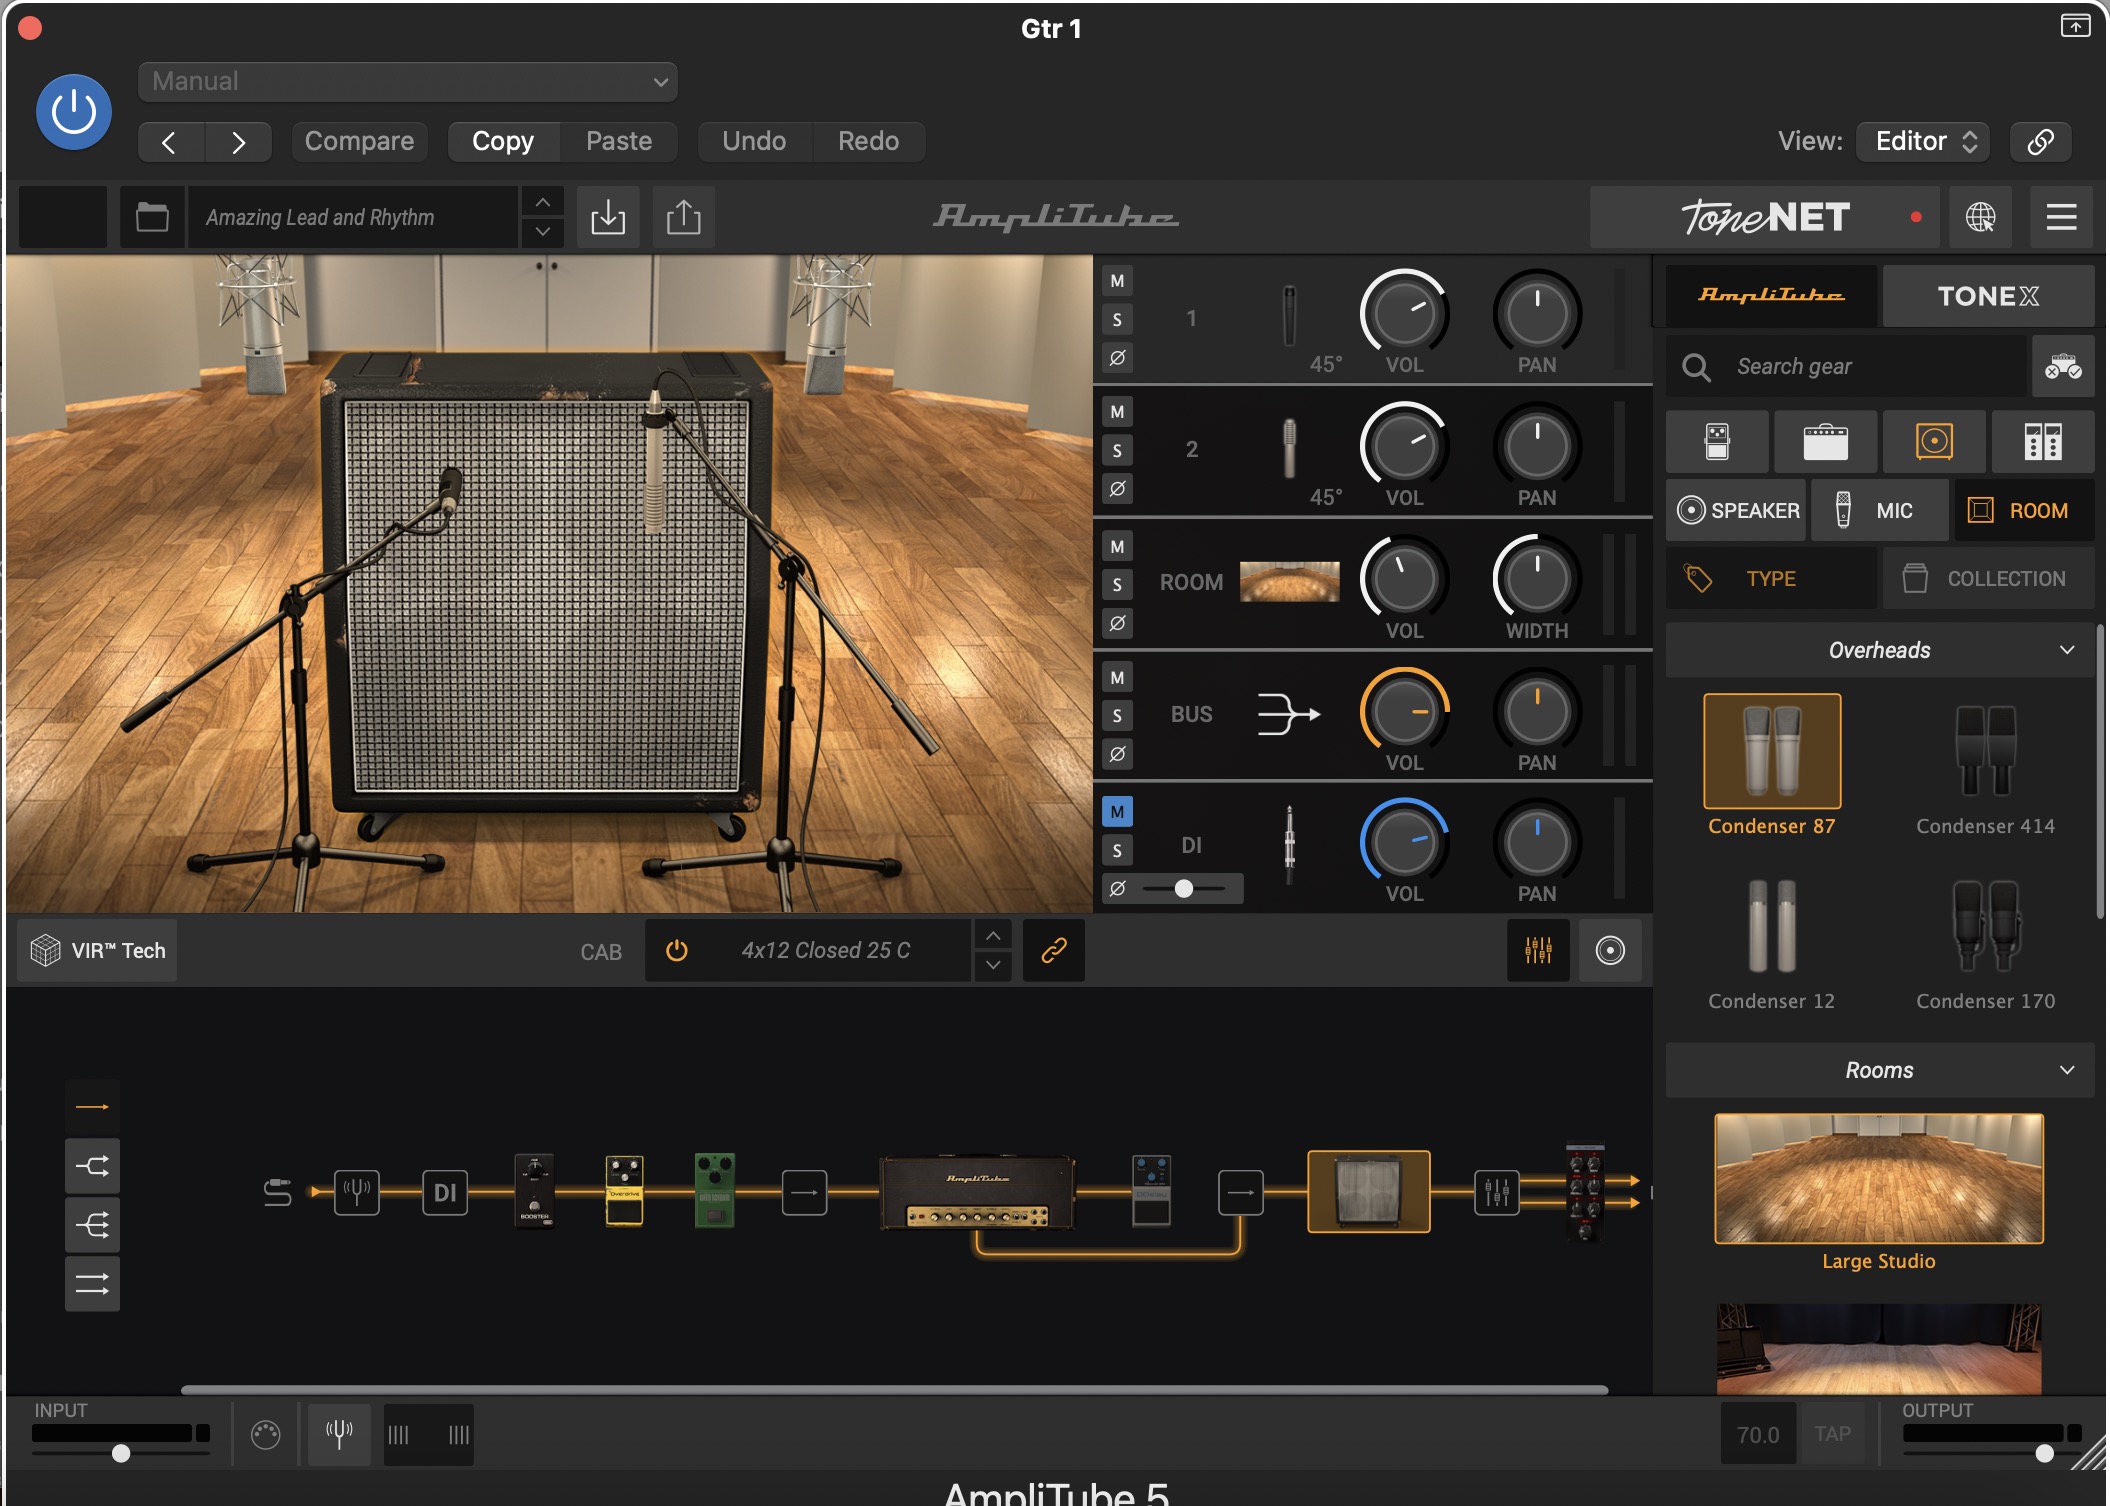The image size is (2110, 1506).
Task: Open the hamburger main menu
Action: pyautogui.click(x=2062, y=217)
